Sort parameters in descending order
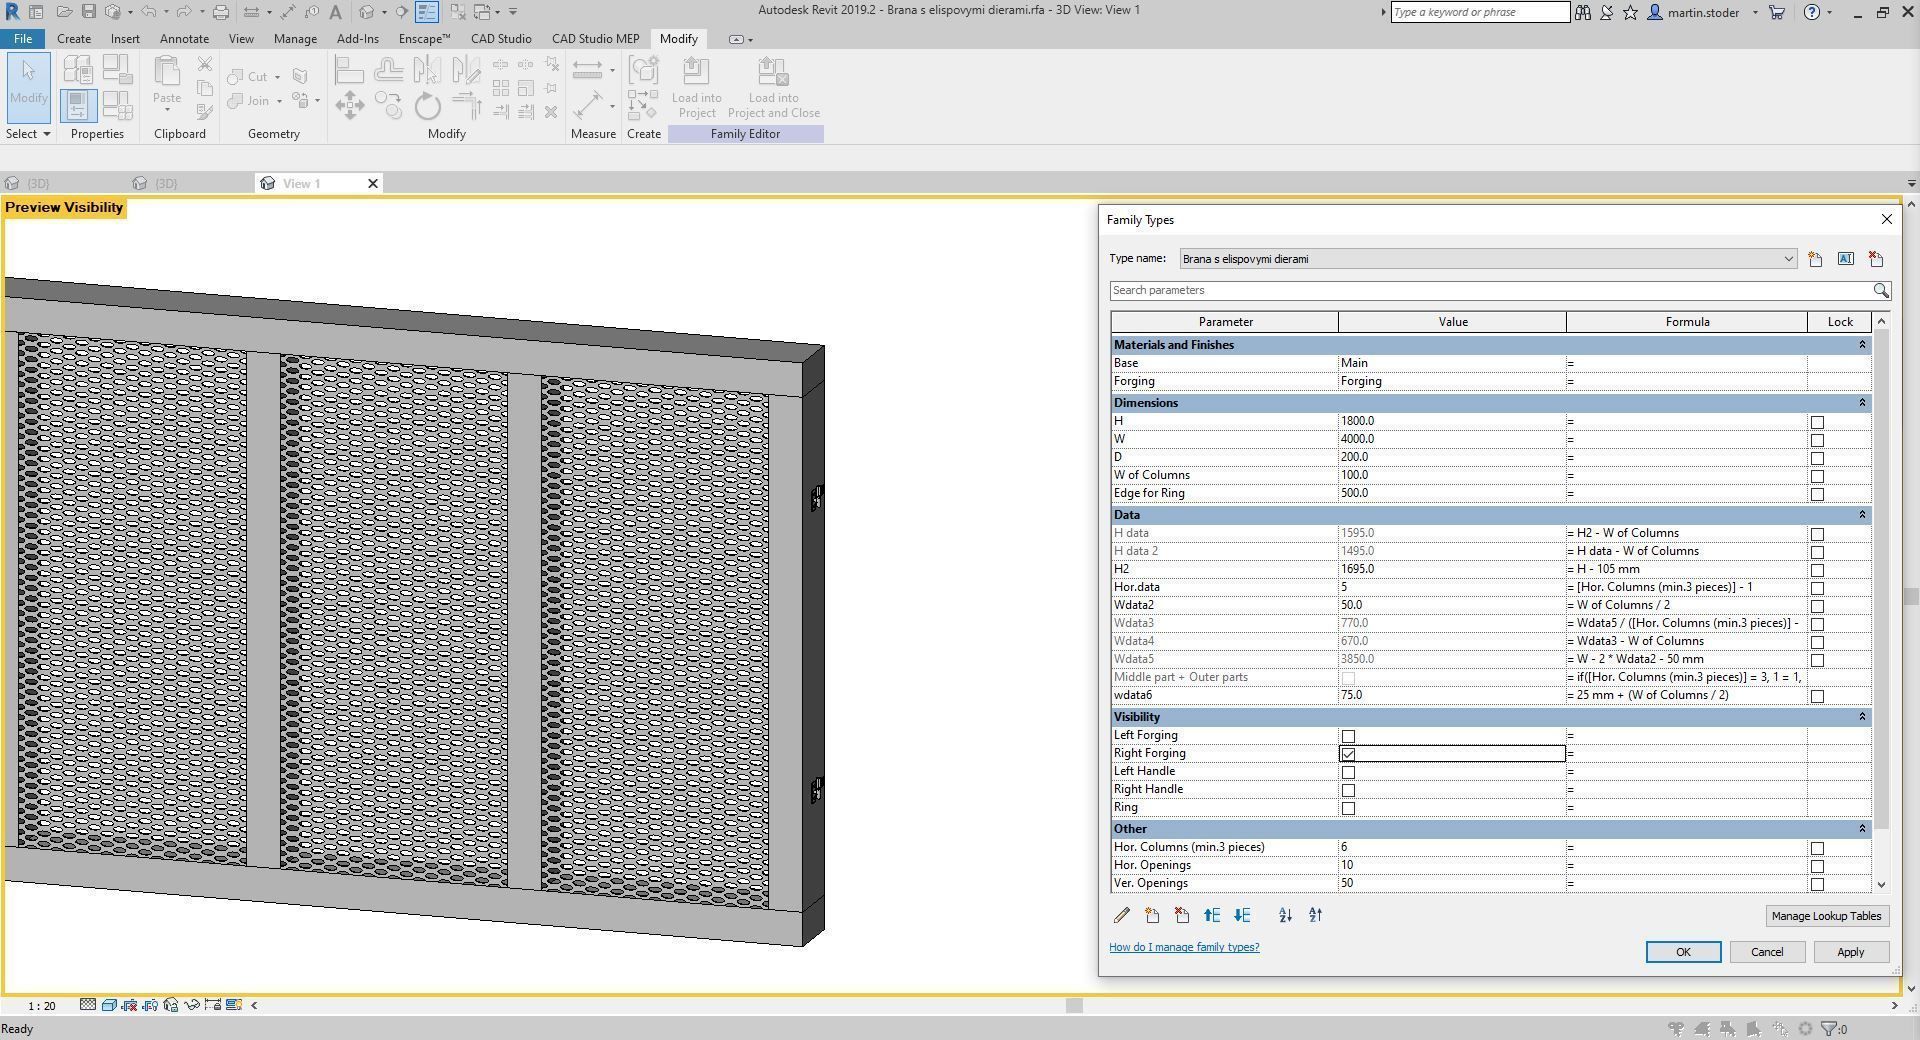This screenshot has width=1920, height=1040. (x=1315, y=915)
